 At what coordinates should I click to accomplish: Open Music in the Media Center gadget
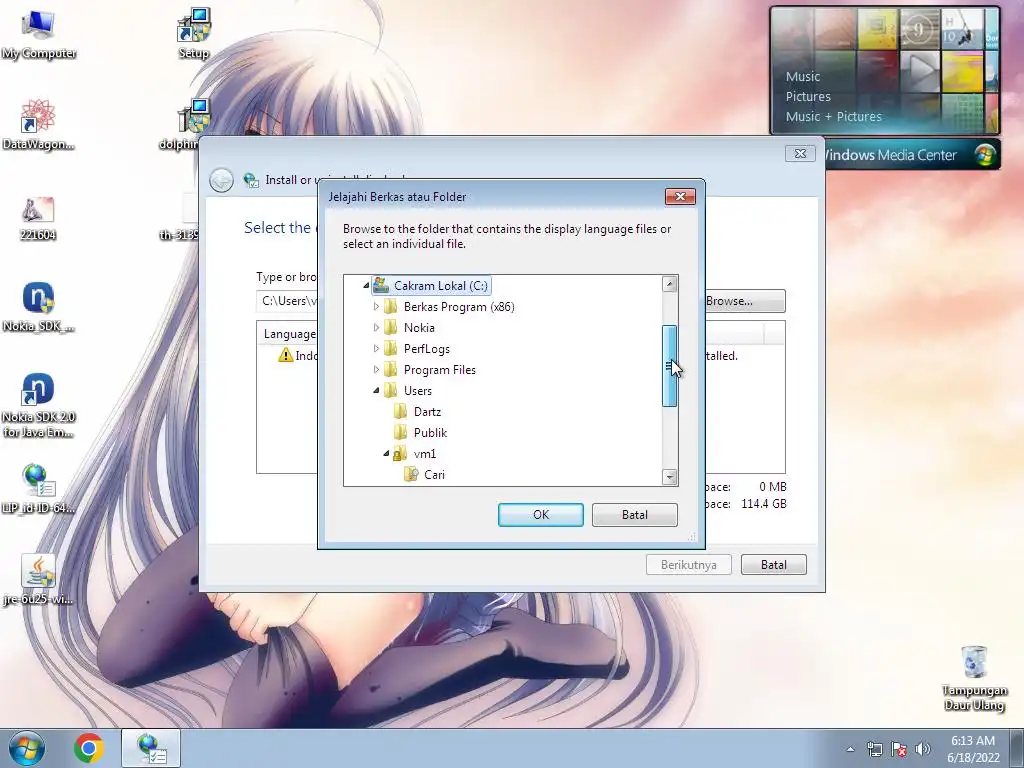click(803, 76)
